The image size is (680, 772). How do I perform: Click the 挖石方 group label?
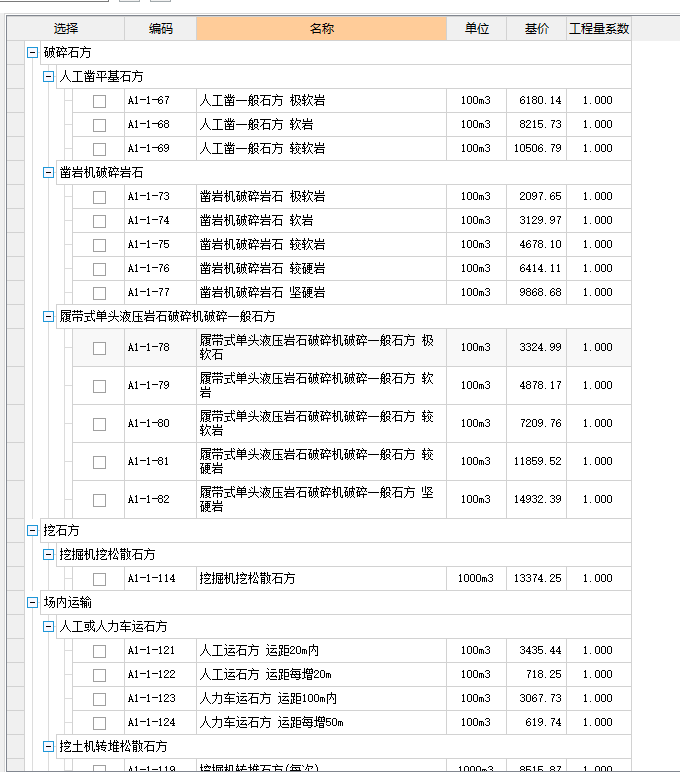61,530
